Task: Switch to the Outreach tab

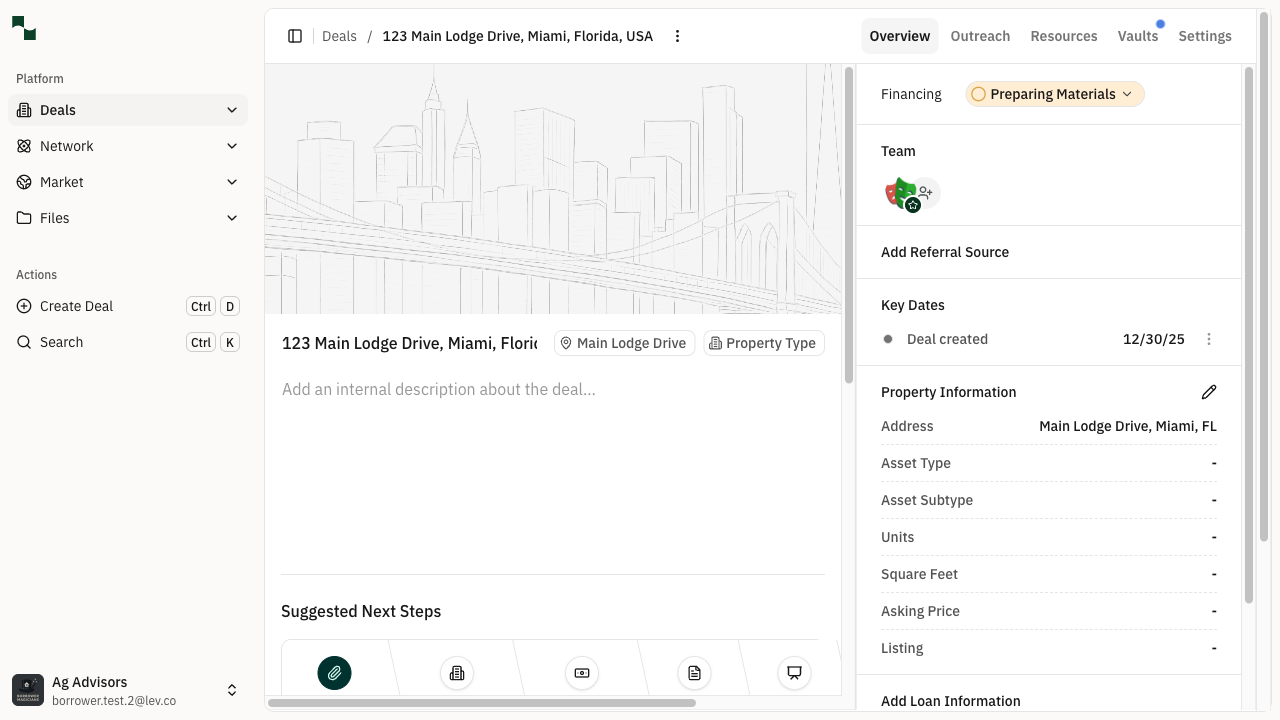Action: pyautogui.click(x=980, y=36)
